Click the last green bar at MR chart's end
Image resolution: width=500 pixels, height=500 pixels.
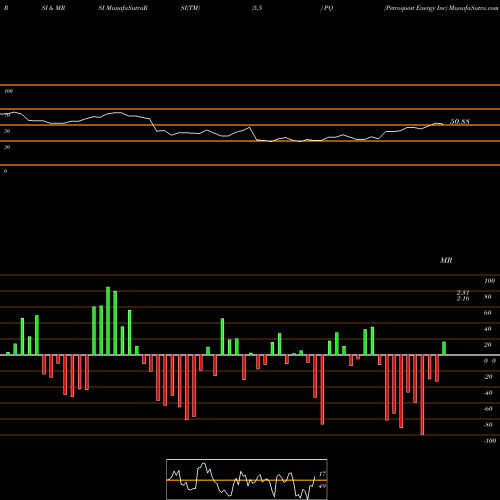[444, 348]
